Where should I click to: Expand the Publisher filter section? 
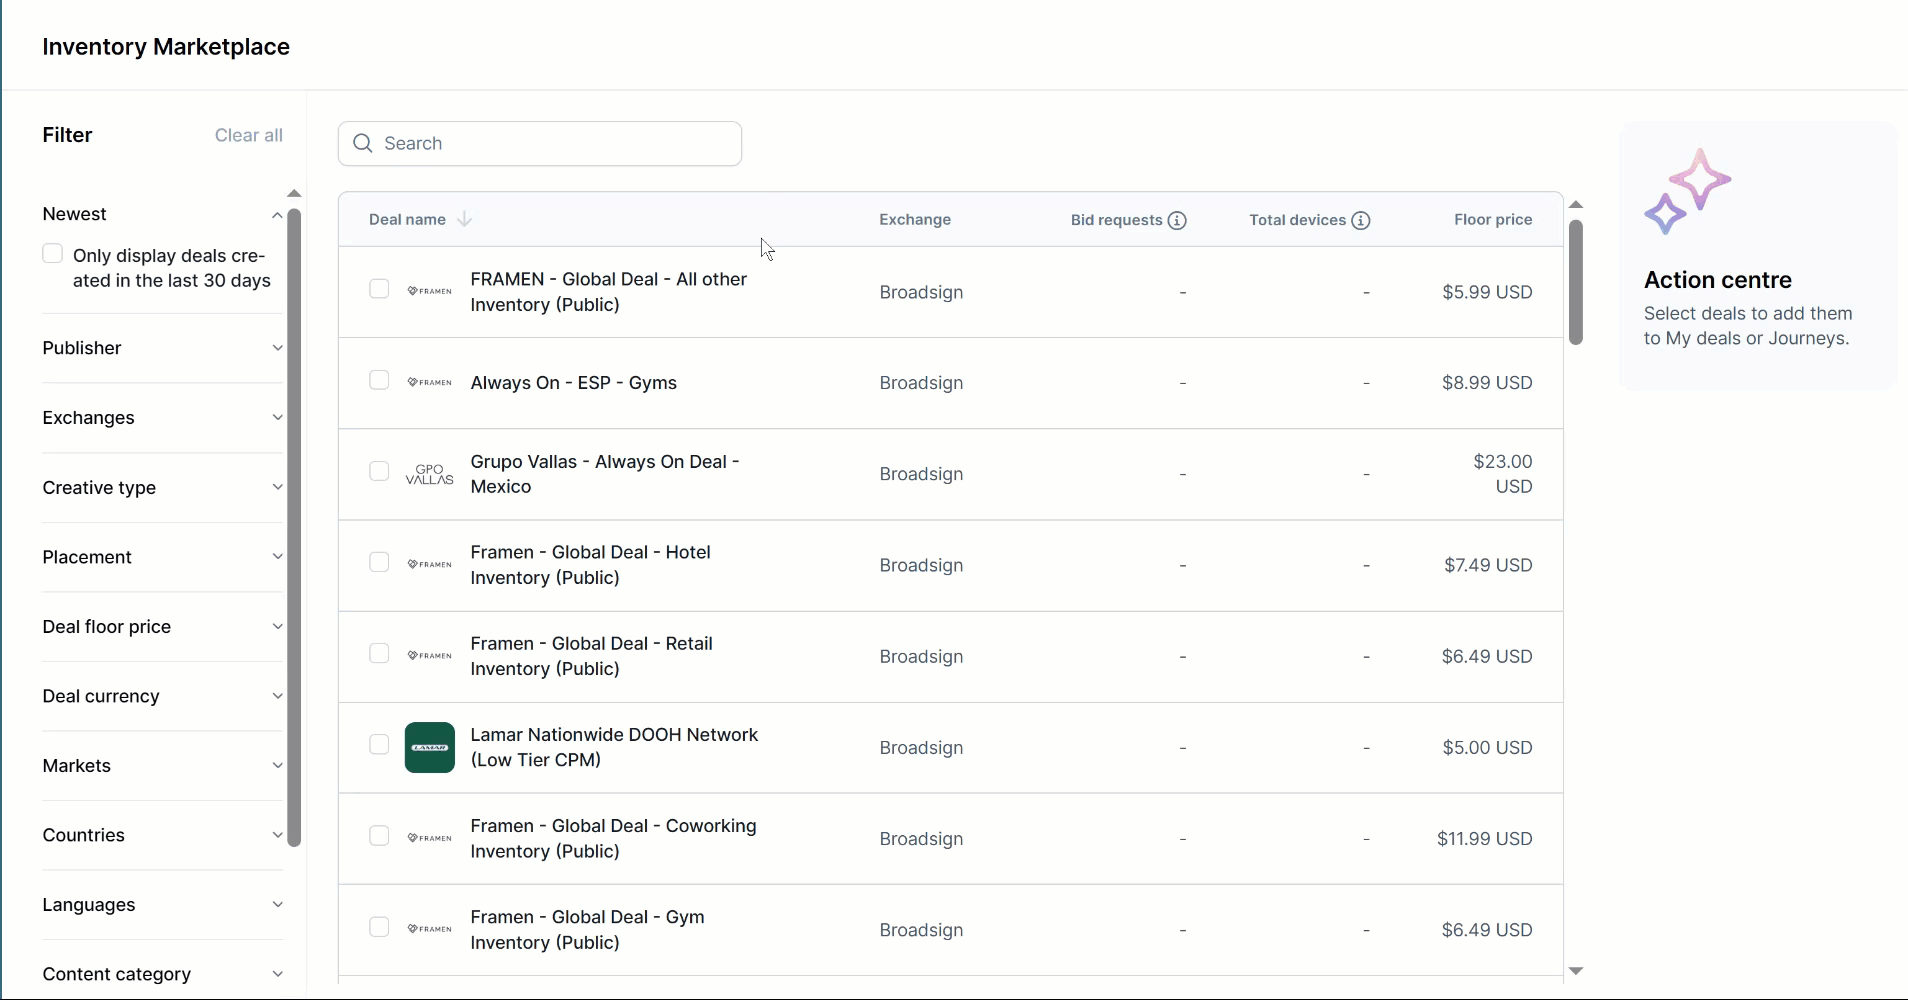pyautogui.click(x=162, y=348)
